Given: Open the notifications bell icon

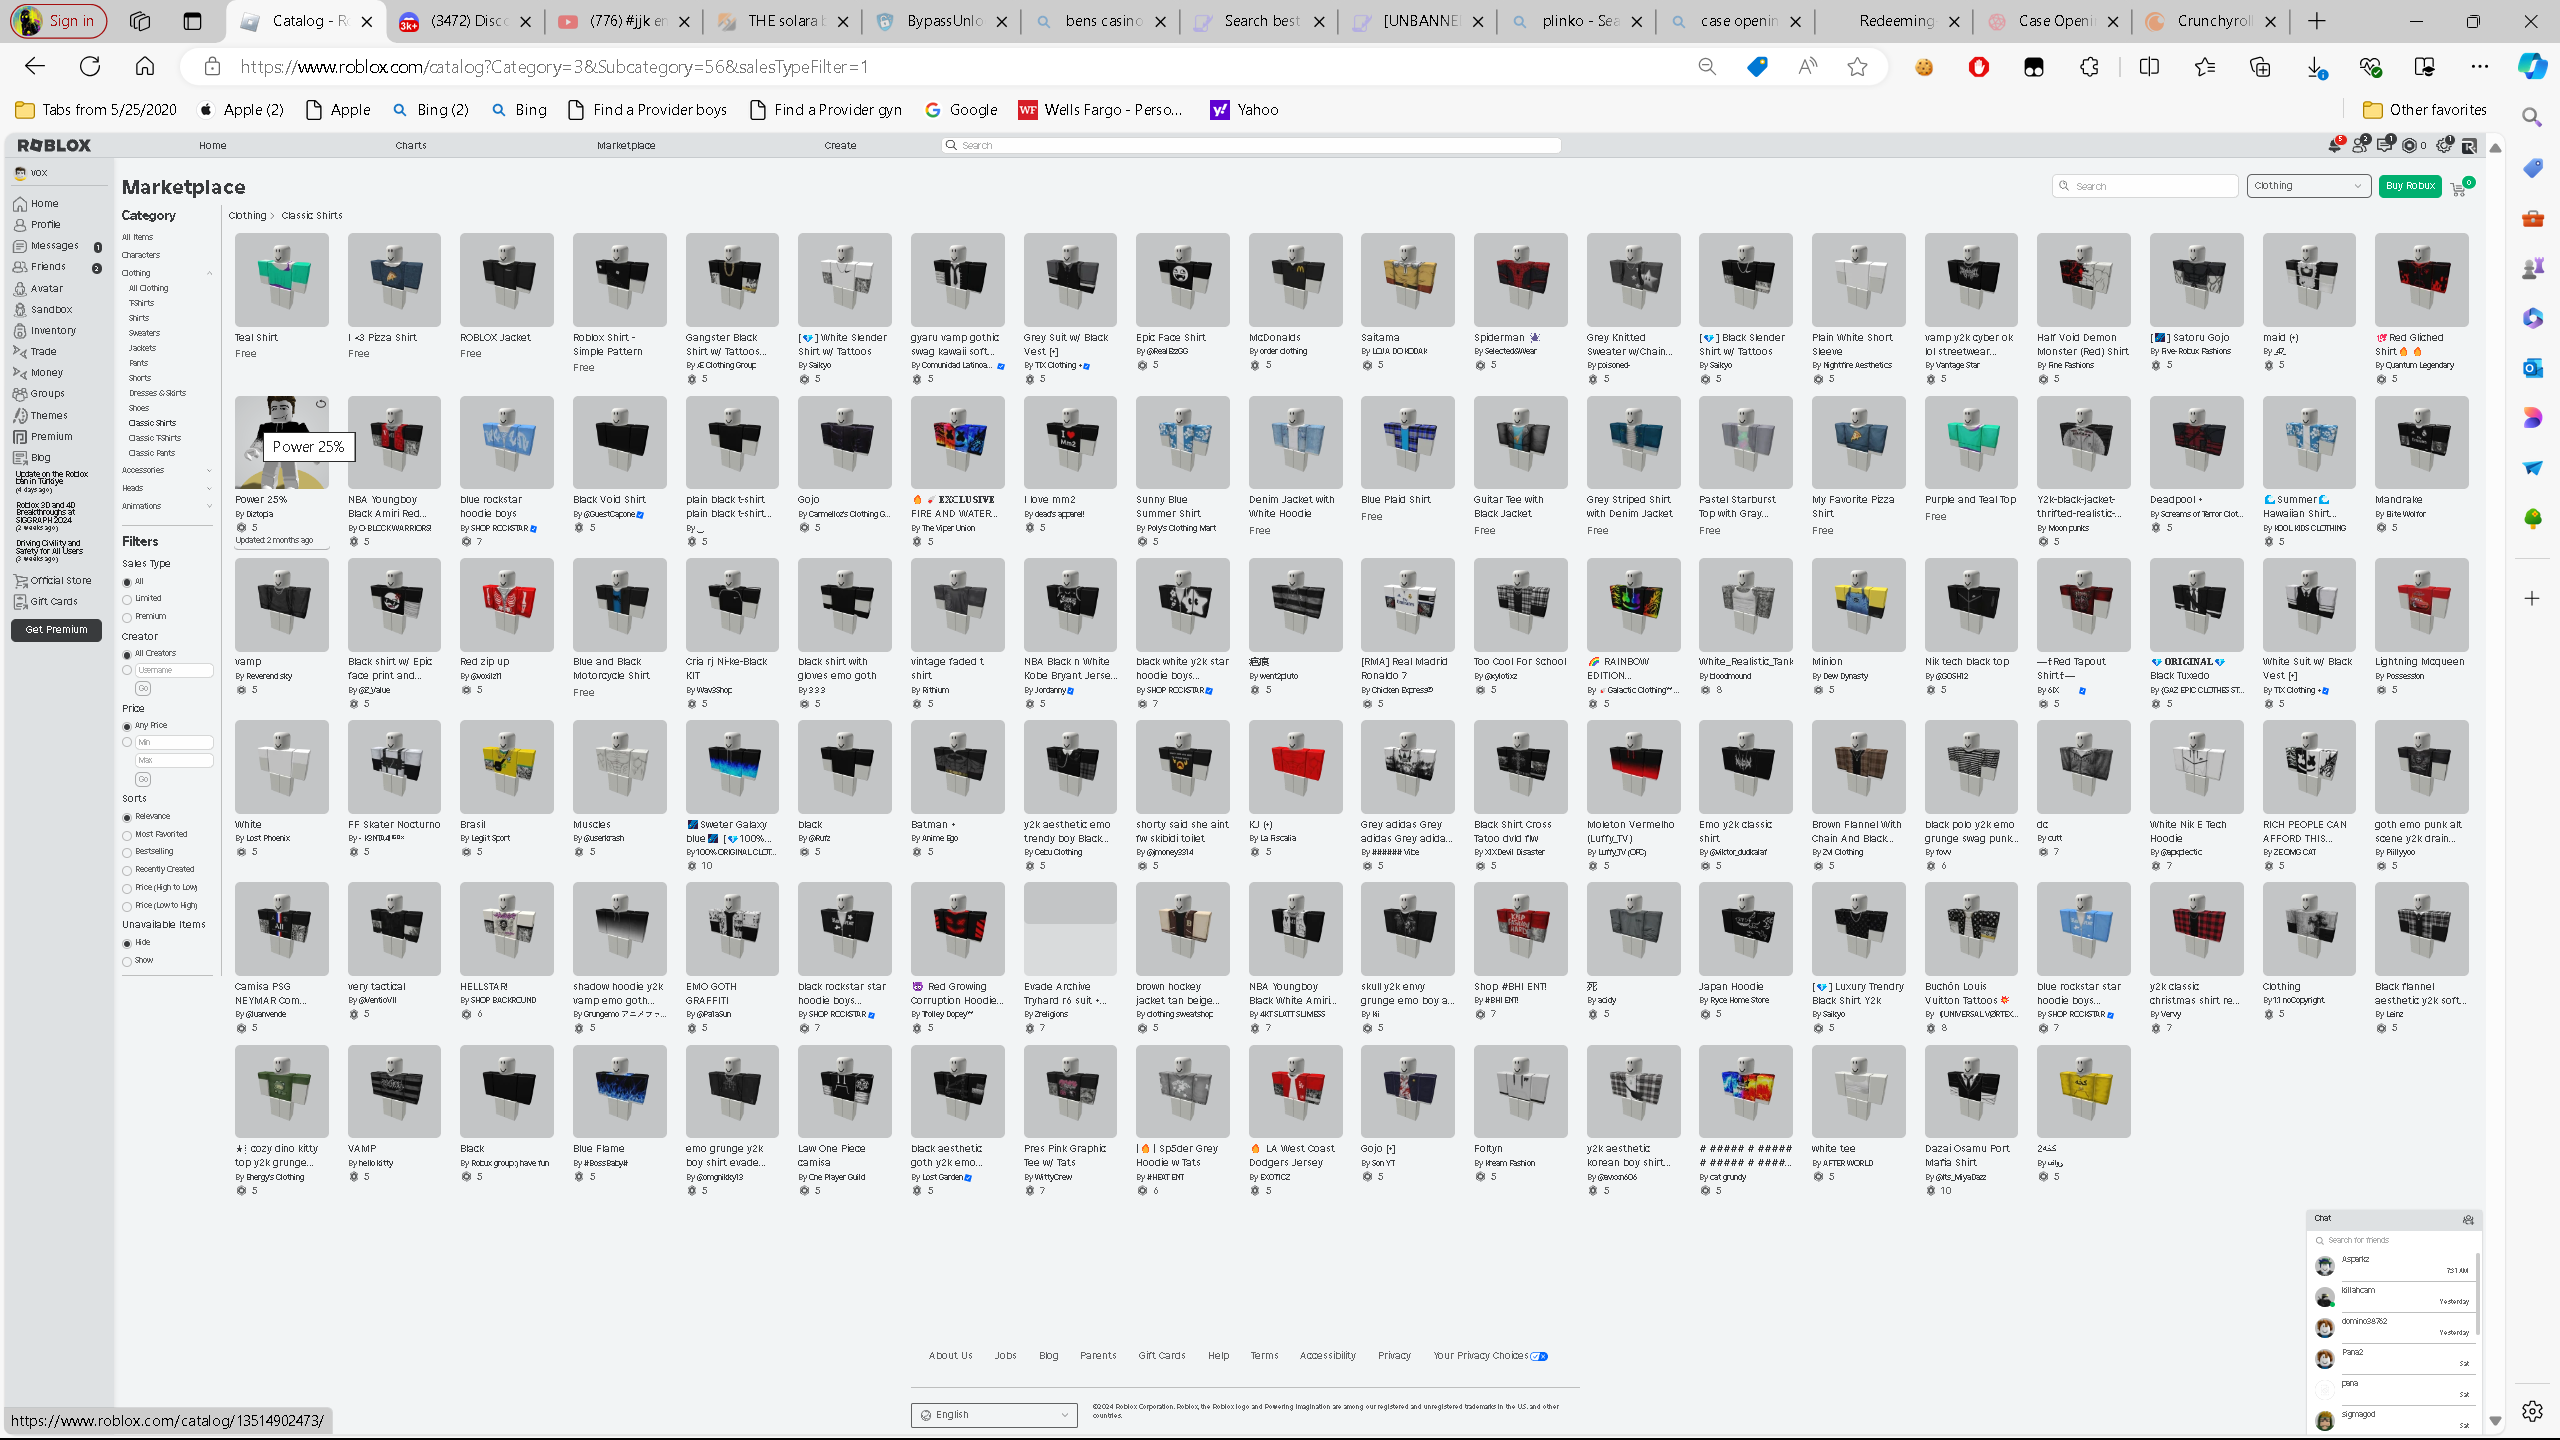Looking at the screenshot, I should [2334, 146].
